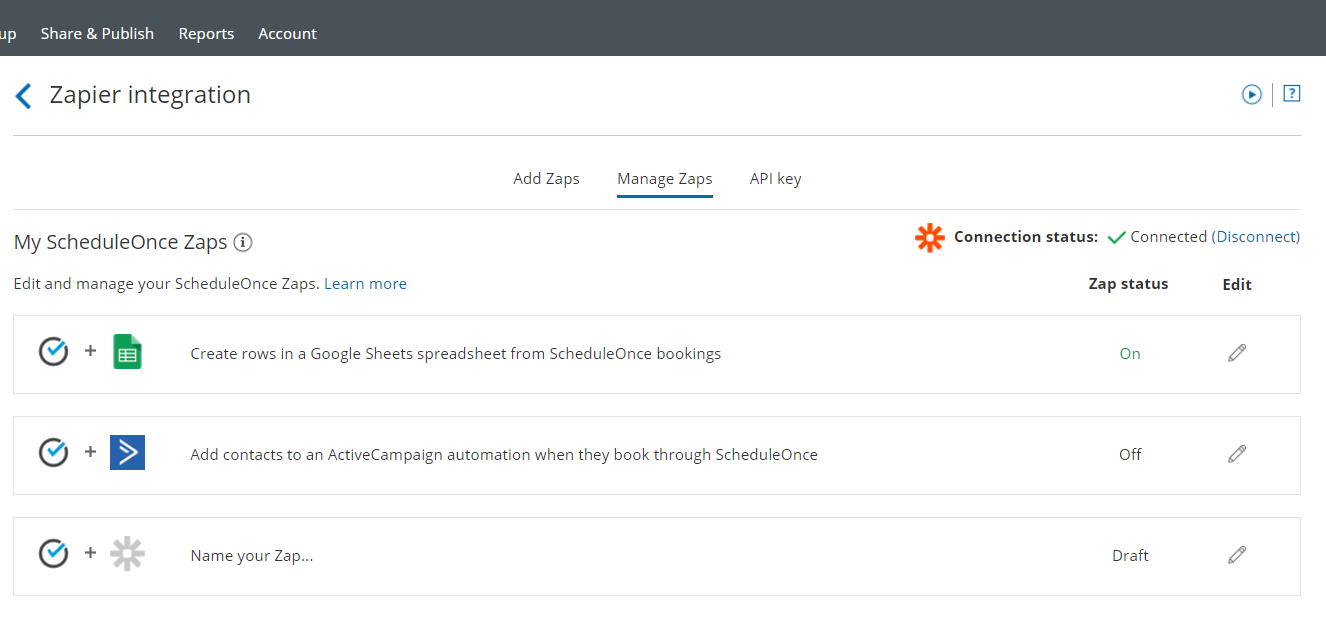The width and height of the screenshot is (1326, 626).
Task: Click the orange Zapier logo icon
Action: 930,238
